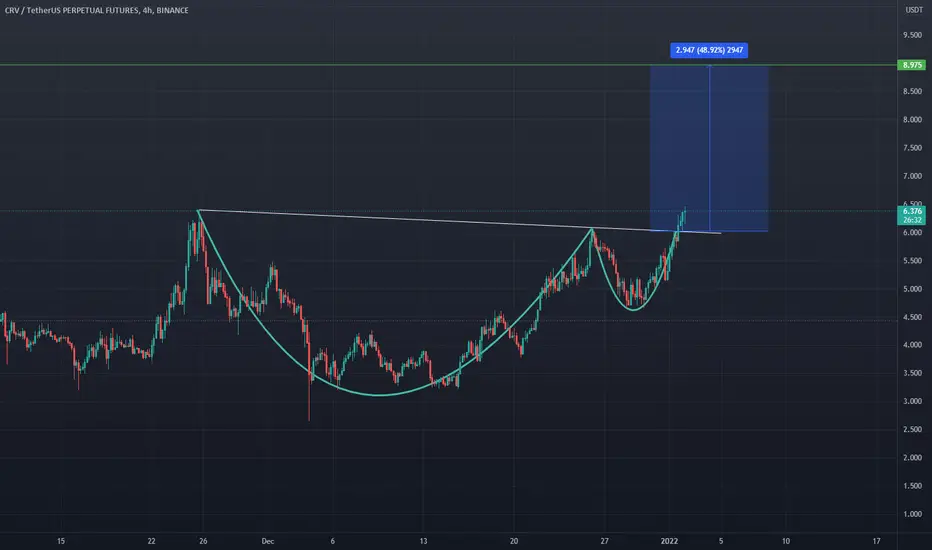Click the Dec label on time axis

click(267, 541)
